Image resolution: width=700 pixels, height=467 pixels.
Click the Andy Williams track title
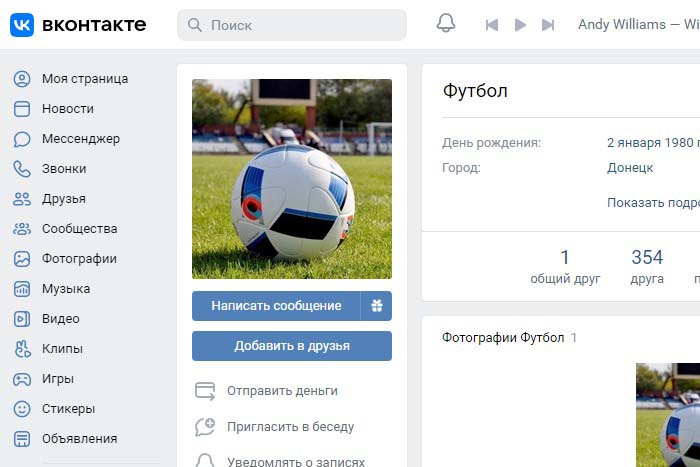point(639,25)
